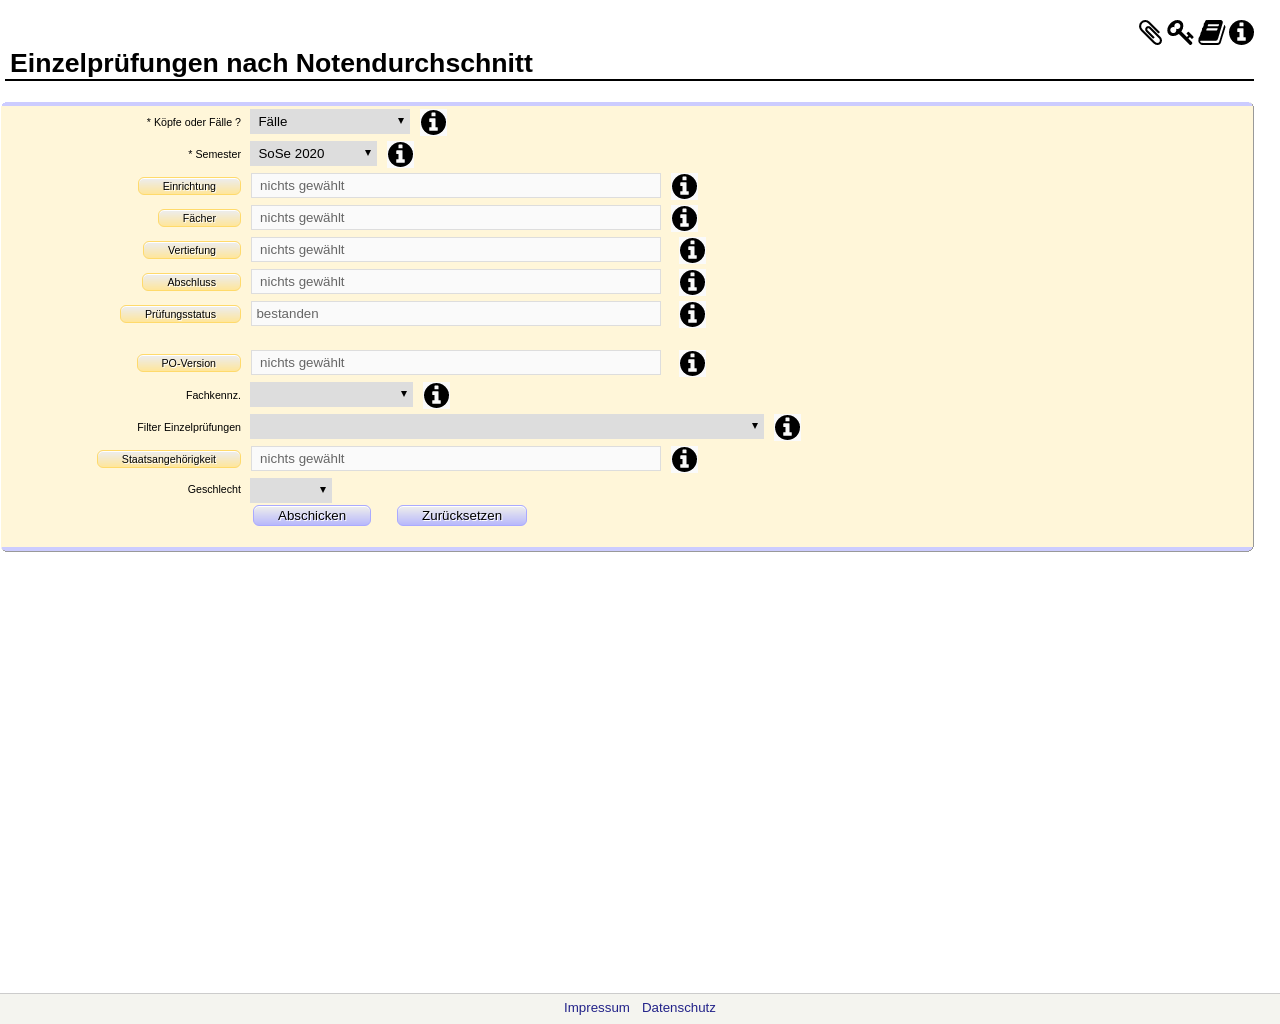Show info for Fächer field
Viewport: 1280px width, 1024px height.
[x=684, y=218]
